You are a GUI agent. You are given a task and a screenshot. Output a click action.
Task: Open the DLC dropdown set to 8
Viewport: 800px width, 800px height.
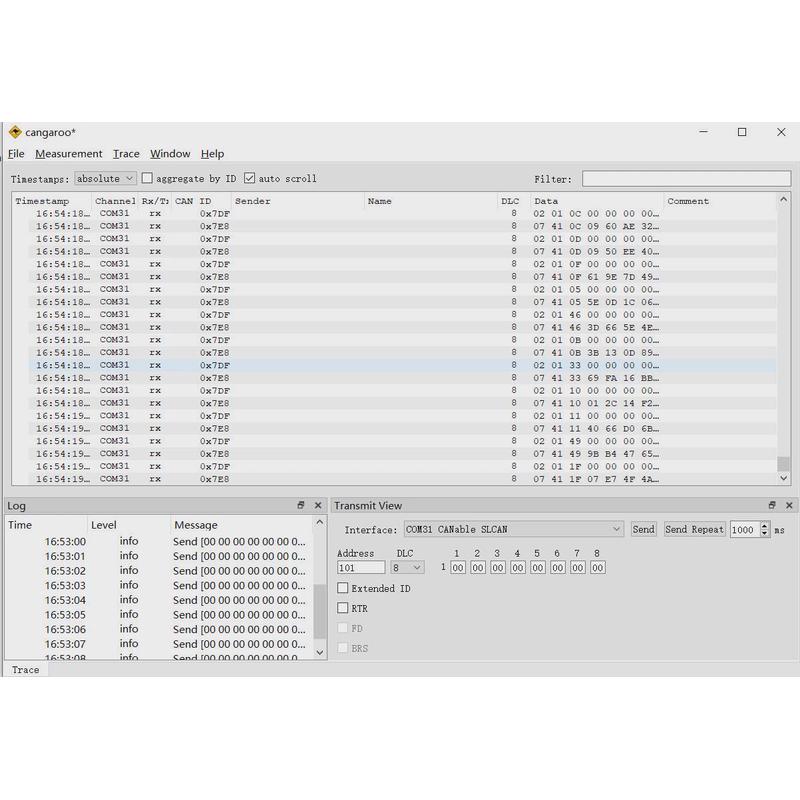pyautogui.click(x=407, y=567)
